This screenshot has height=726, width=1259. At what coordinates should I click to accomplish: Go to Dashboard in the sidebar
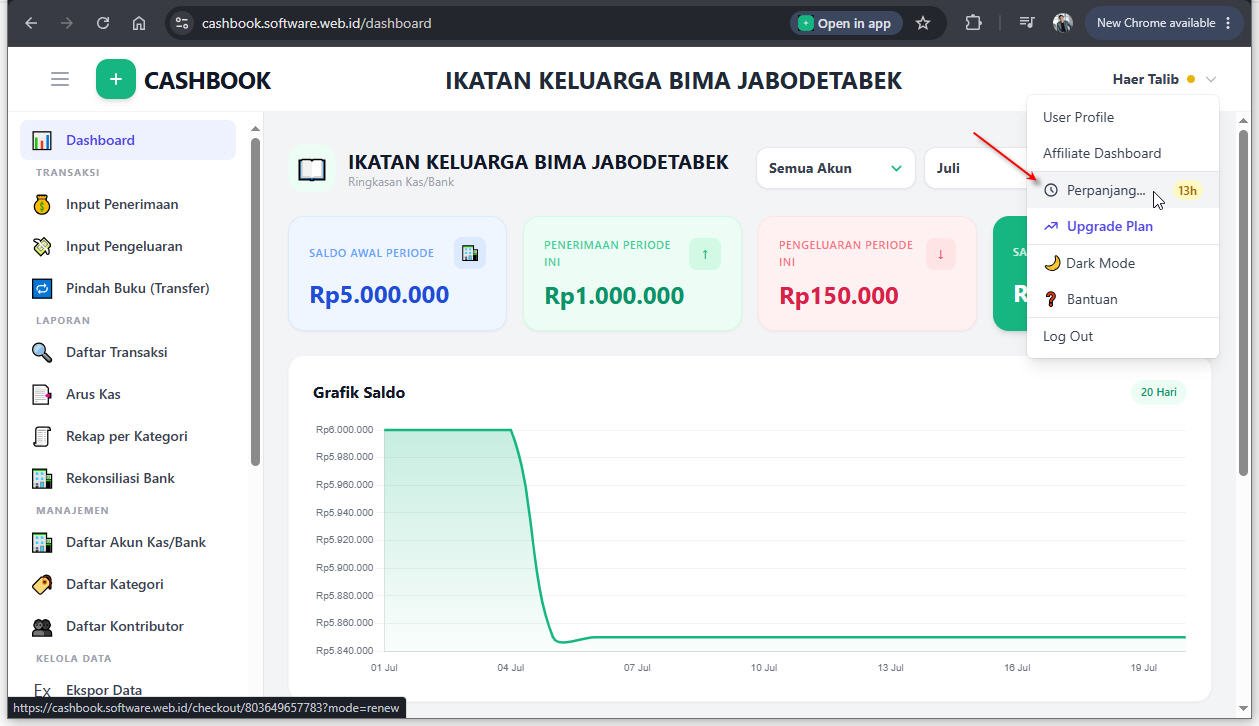click(x=128, y=140)
